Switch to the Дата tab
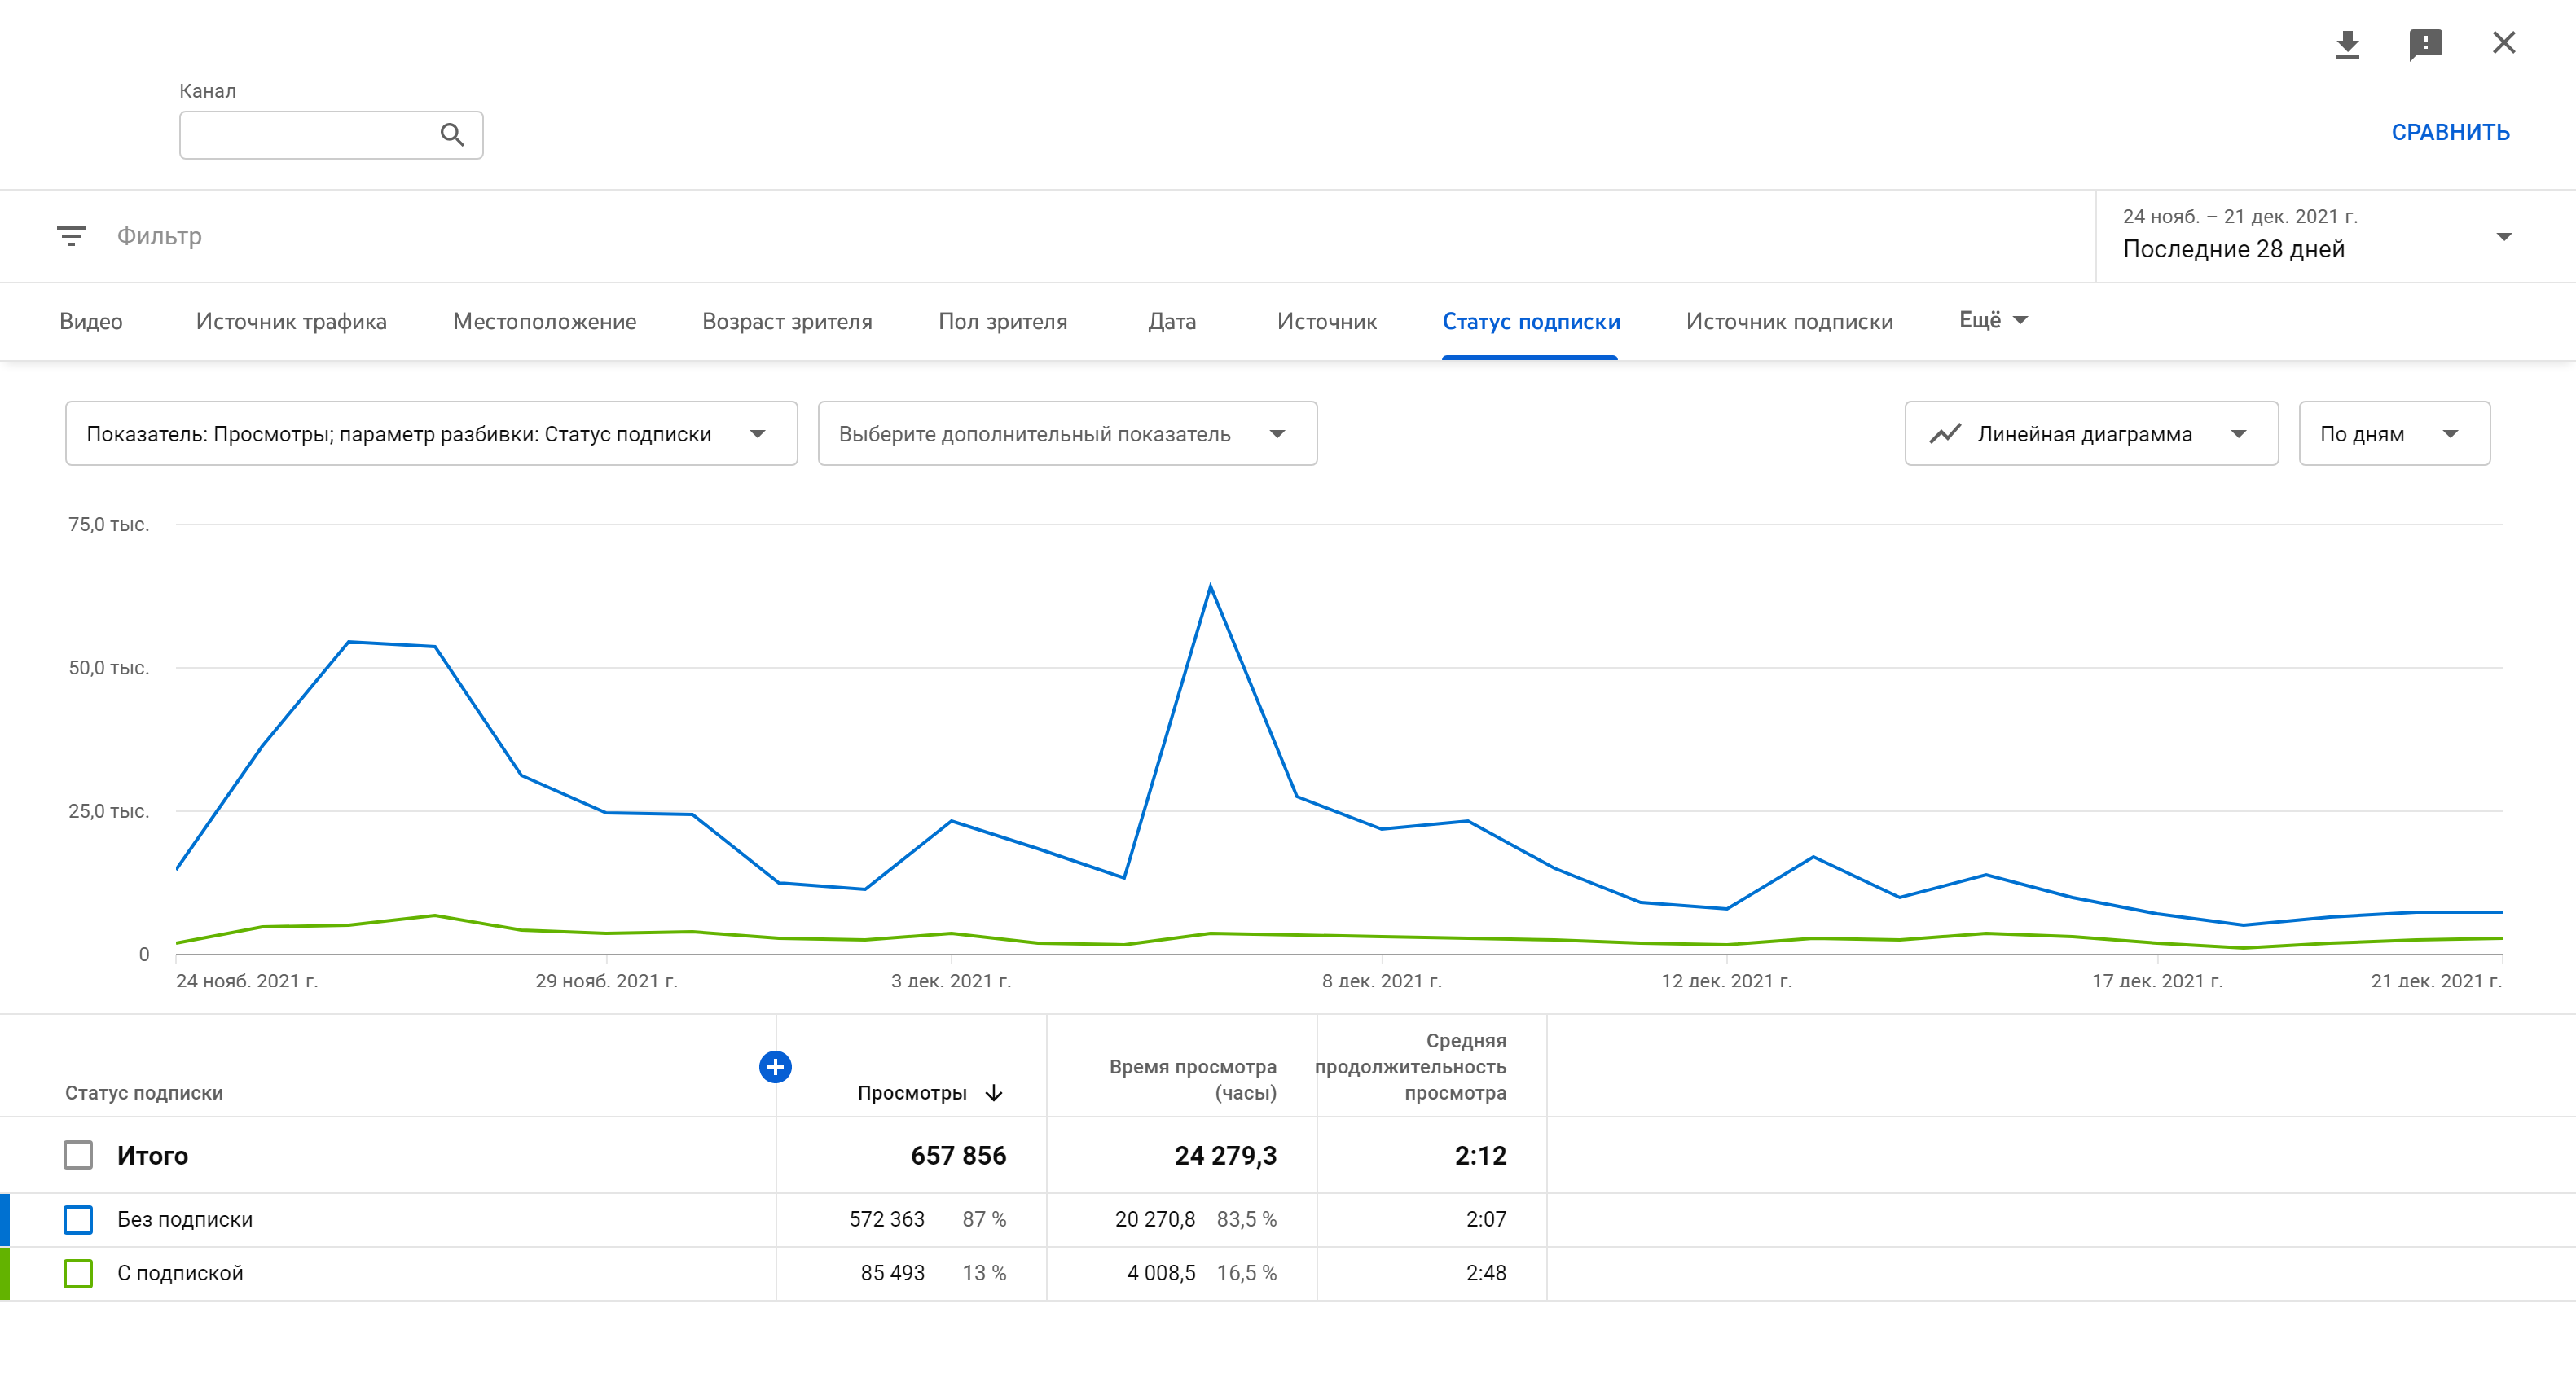The height and width of the screenshot is (1374, 2576). click(1171, 322)
